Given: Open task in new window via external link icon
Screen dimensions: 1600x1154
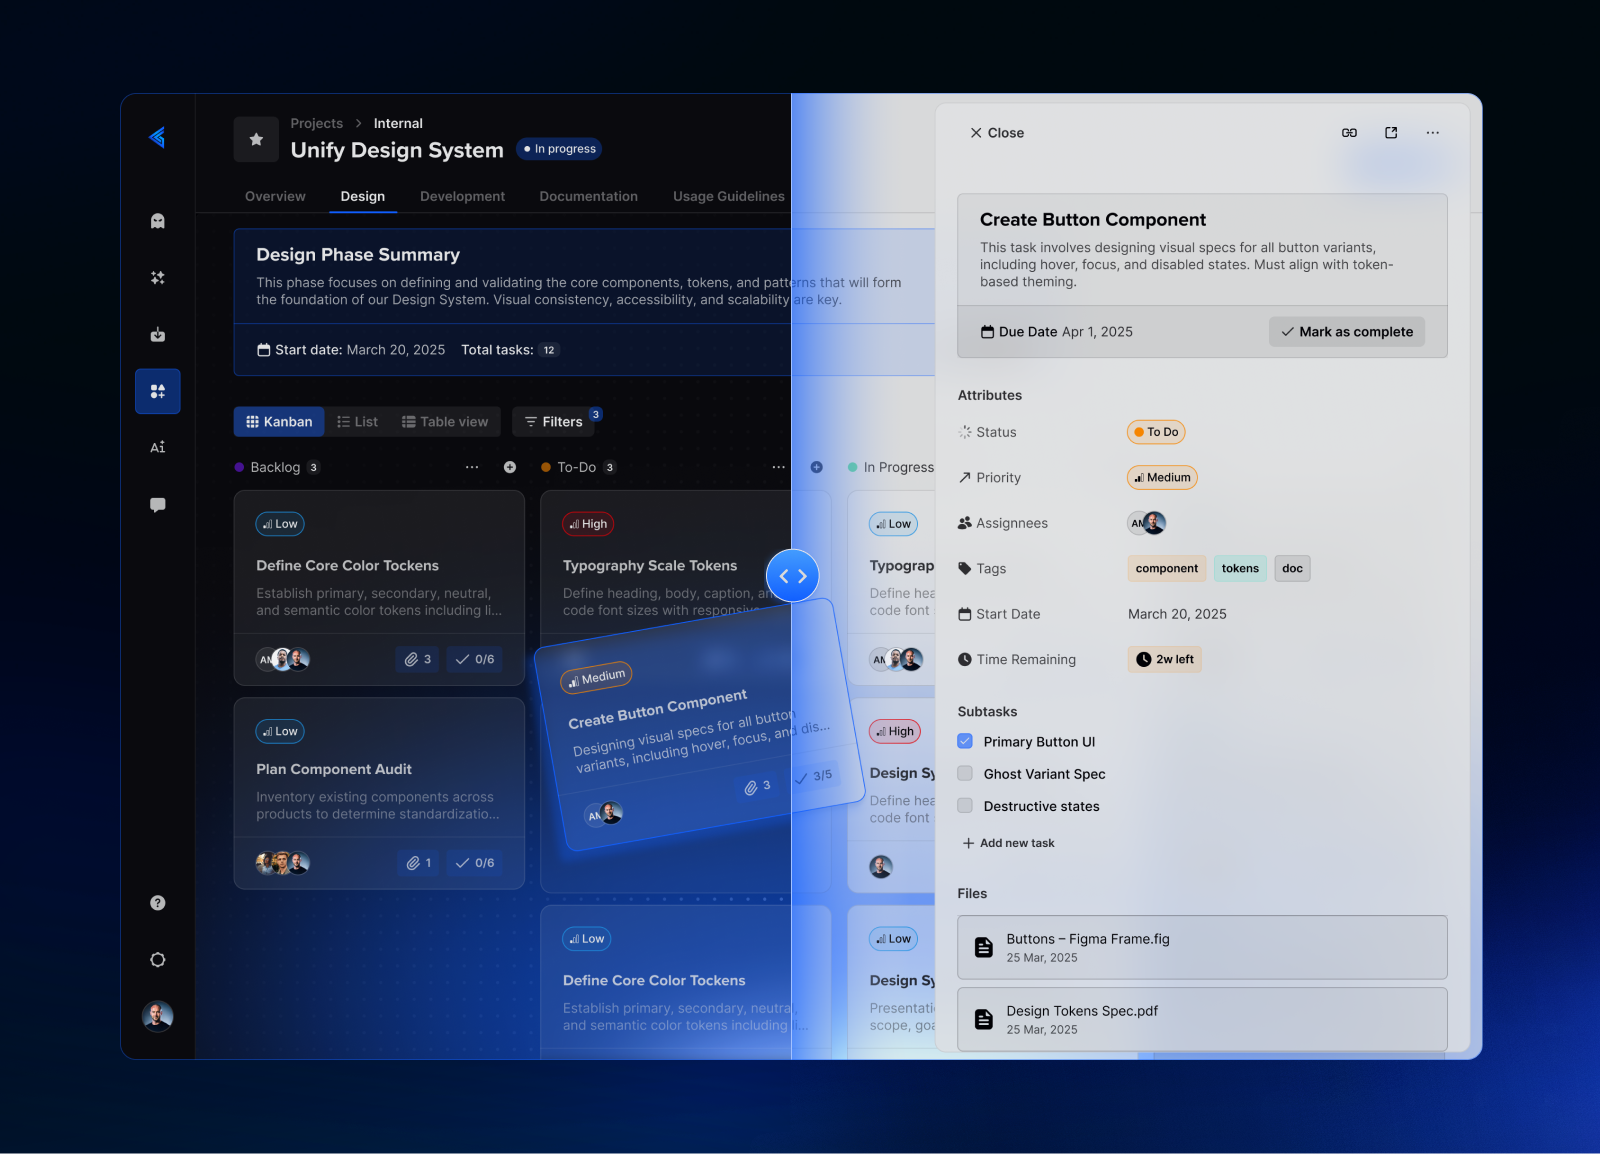Looking at the screenshot, I should 1391,132.
